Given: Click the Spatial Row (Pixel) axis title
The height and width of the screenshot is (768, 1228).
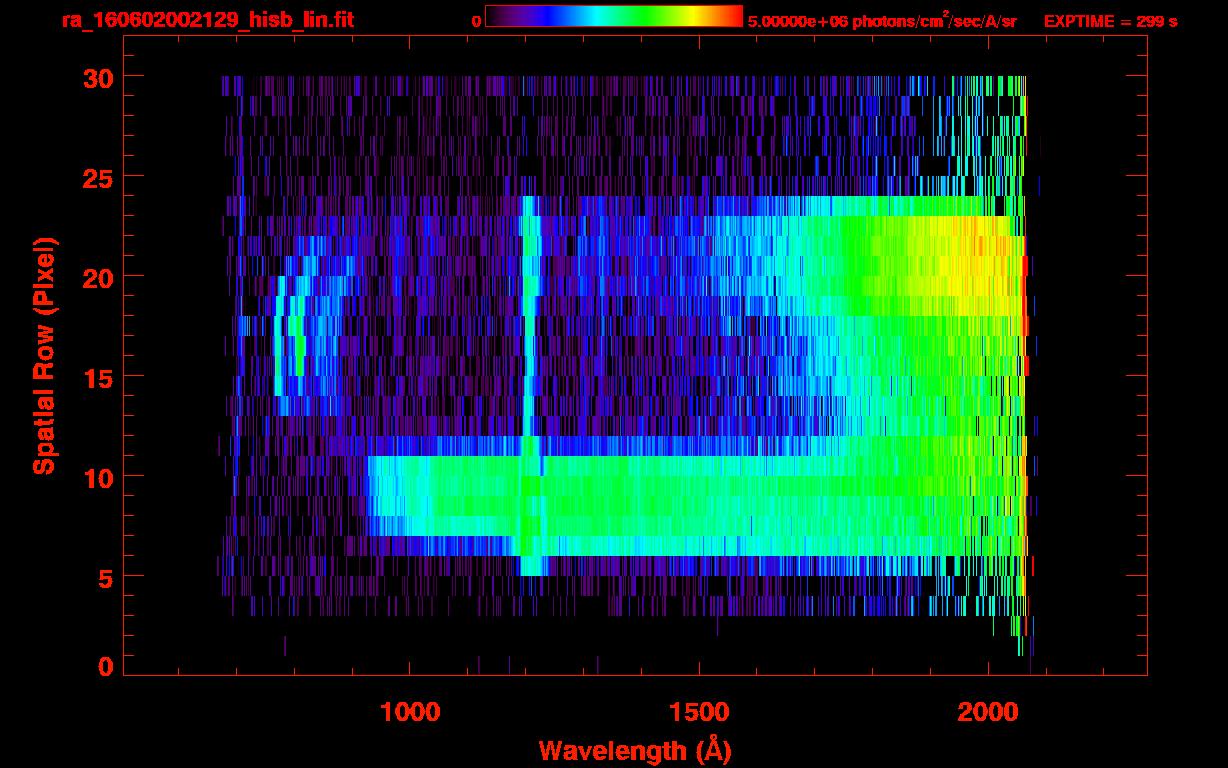Looking at the screenshot, I should (44, 356).
